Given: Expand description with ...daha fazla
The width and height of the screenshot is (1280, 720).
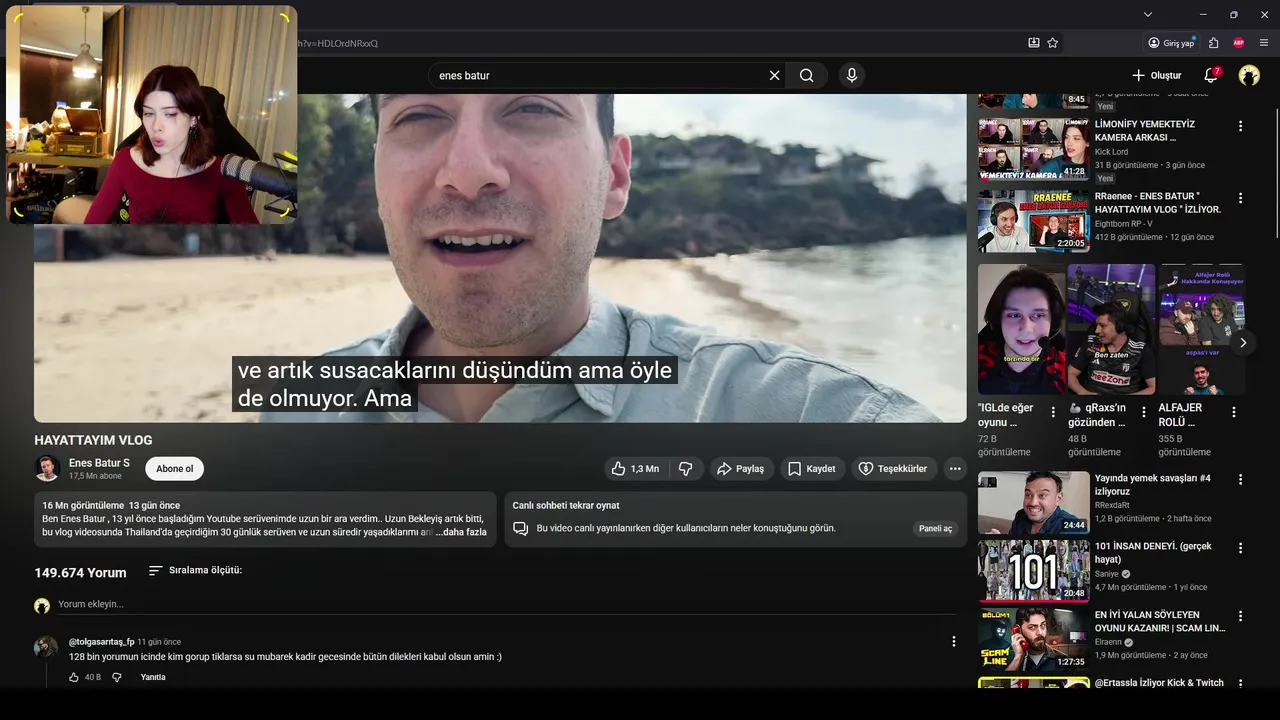Looking at the screenshot, I should [461, 532].
